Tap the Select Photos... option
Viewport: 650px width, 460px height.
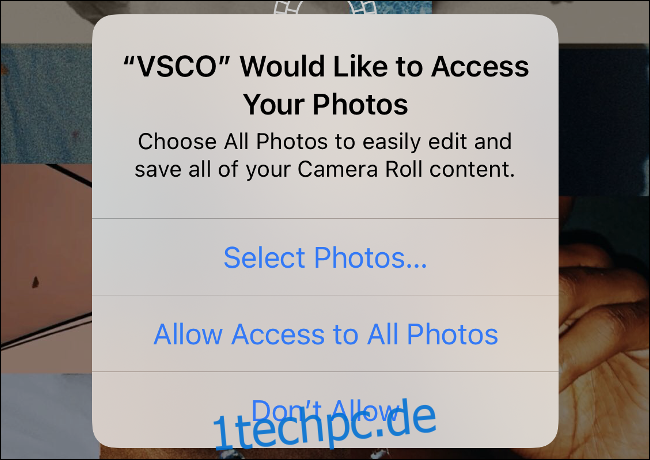[325, 257]
